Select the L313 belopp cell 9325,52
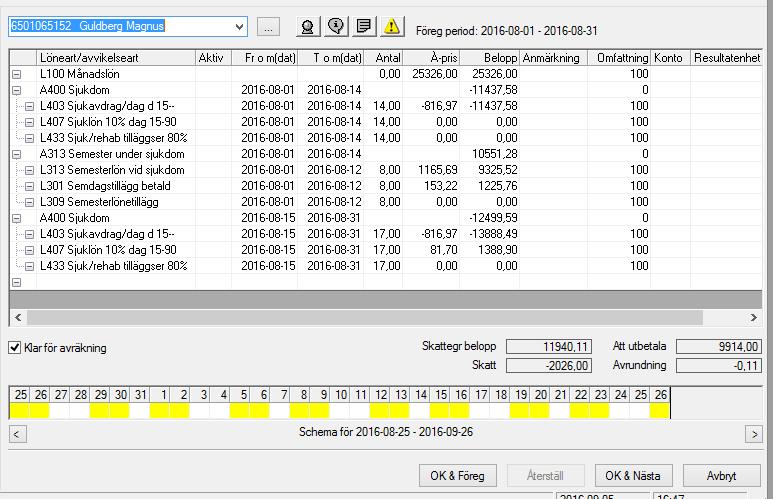The image size is (773, 499). [x=490, y=170]
